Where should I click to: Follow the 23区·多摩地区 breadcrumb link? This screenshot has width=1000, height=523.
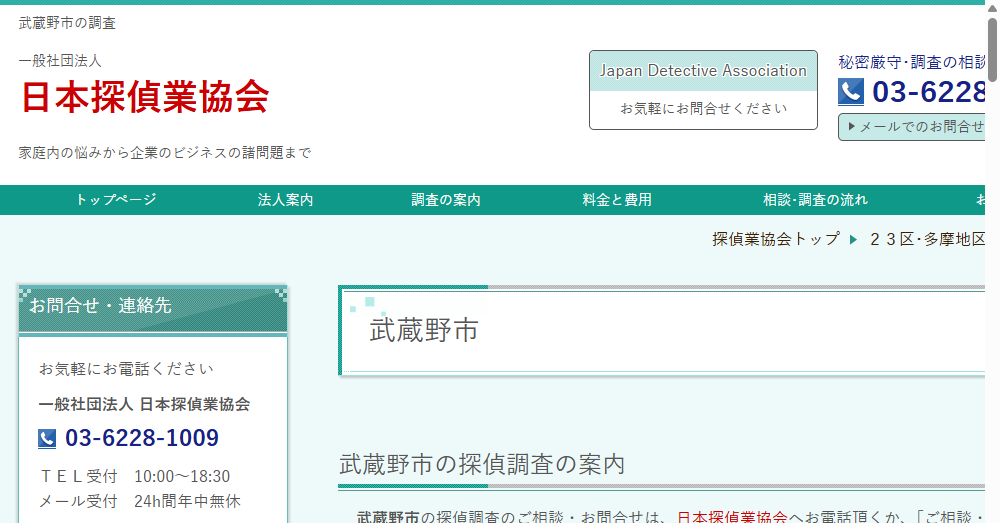(927, 239)
